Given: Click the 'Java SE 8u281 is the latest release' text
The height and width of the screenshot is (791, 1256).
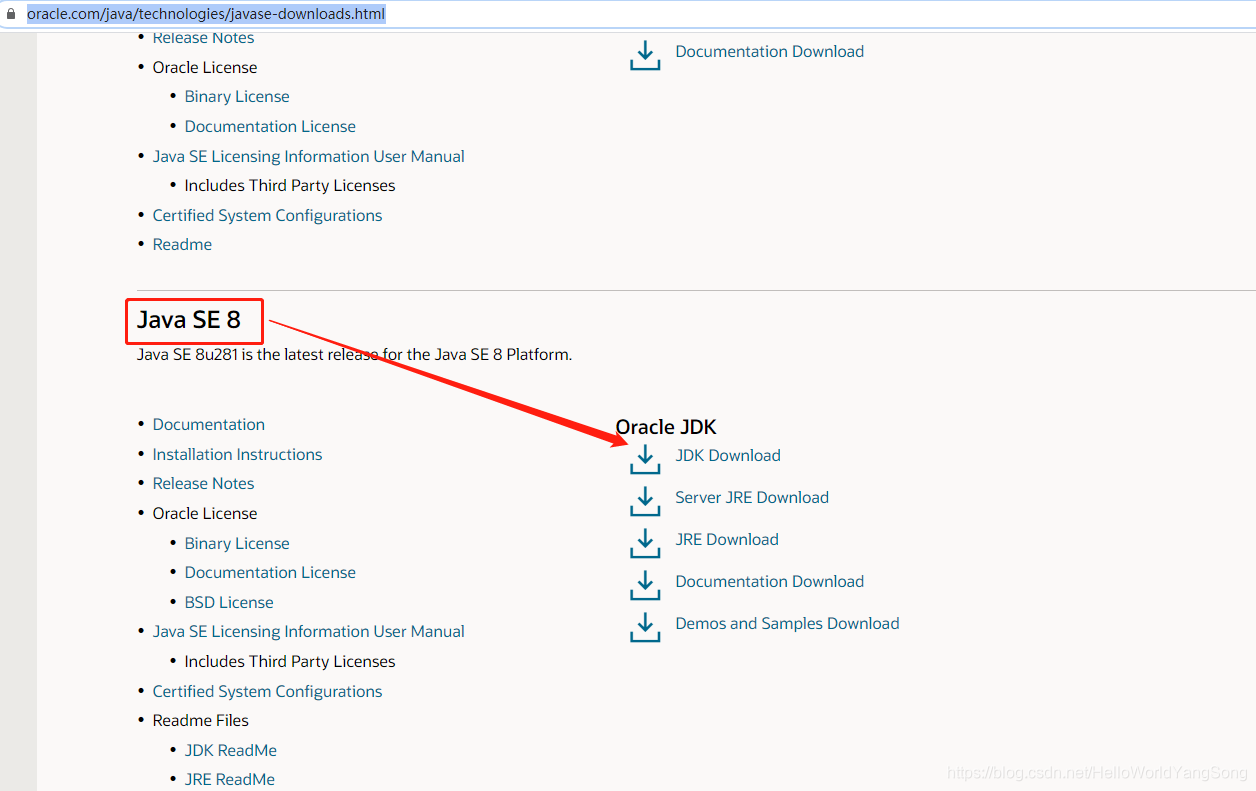Looking at the screenshot, I should (x=354, y=354).
